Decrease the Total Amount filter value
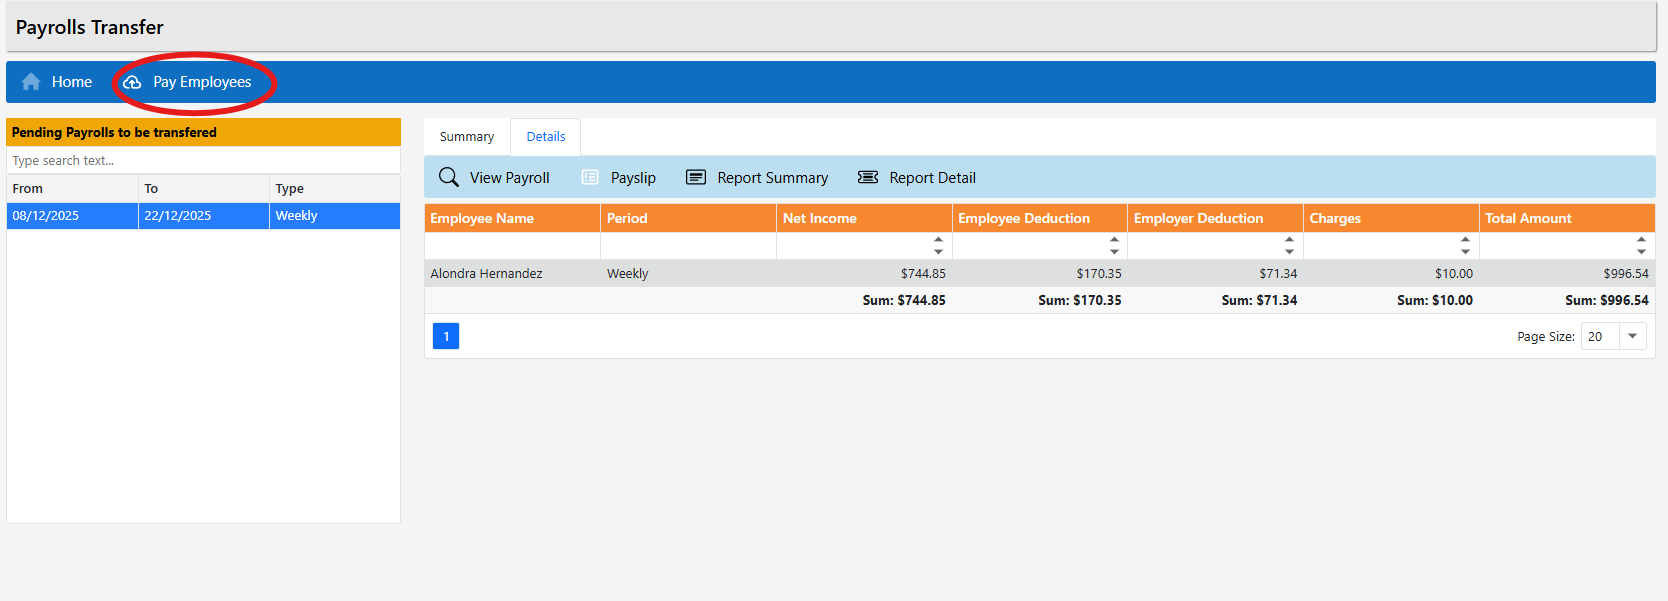 [1642, 252]
